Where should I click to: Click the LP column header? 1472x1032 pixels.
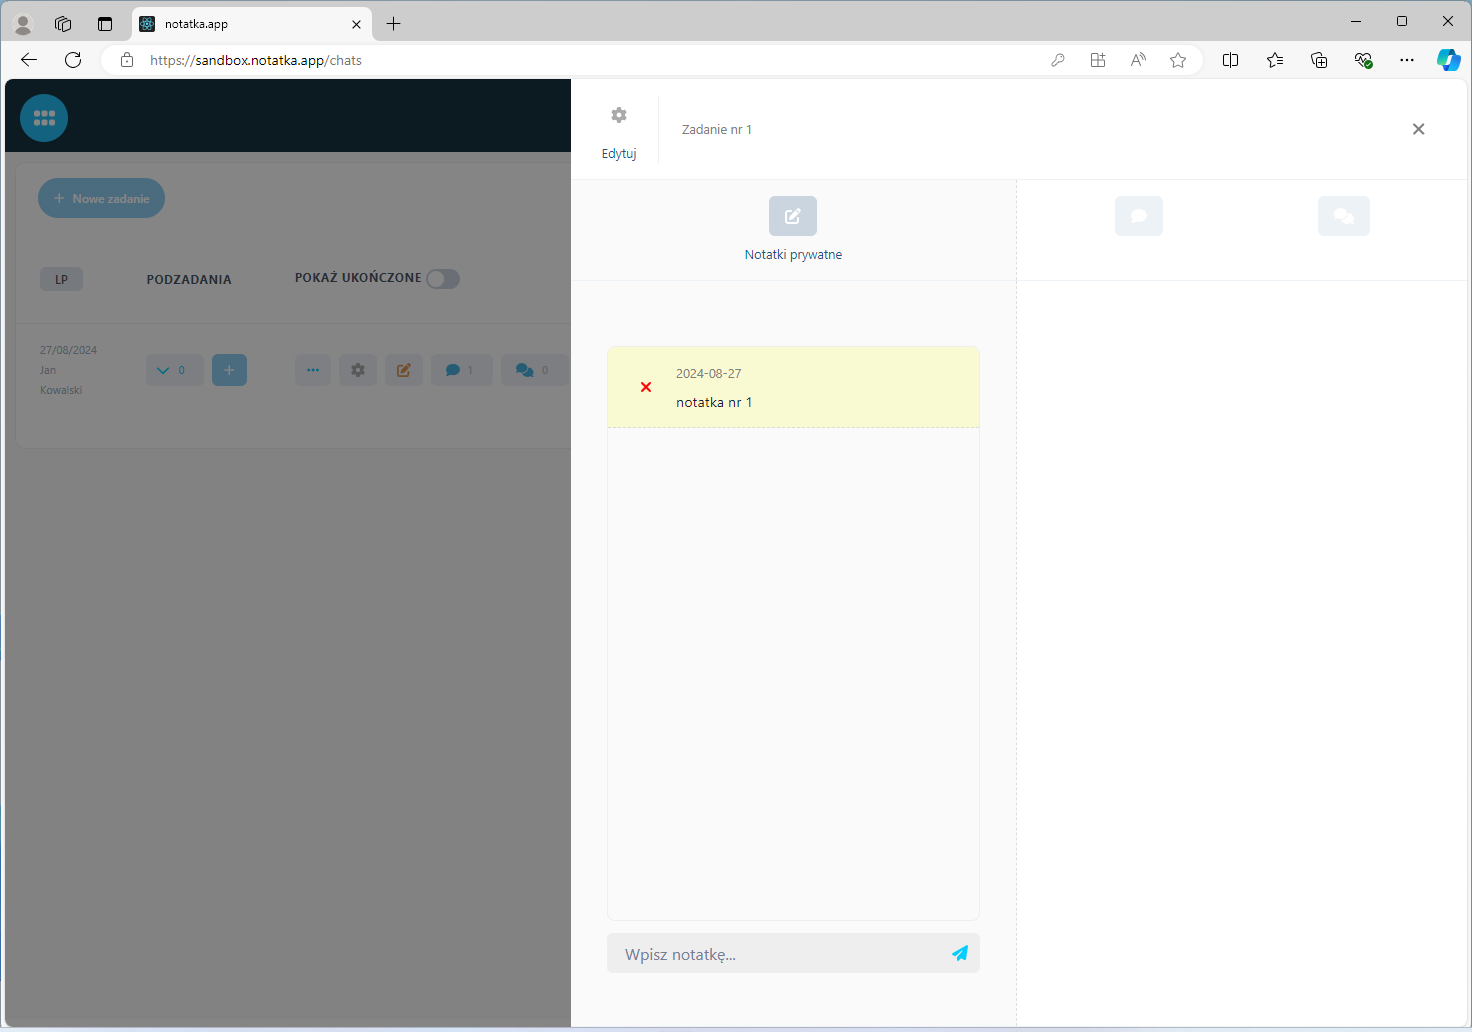61,279
